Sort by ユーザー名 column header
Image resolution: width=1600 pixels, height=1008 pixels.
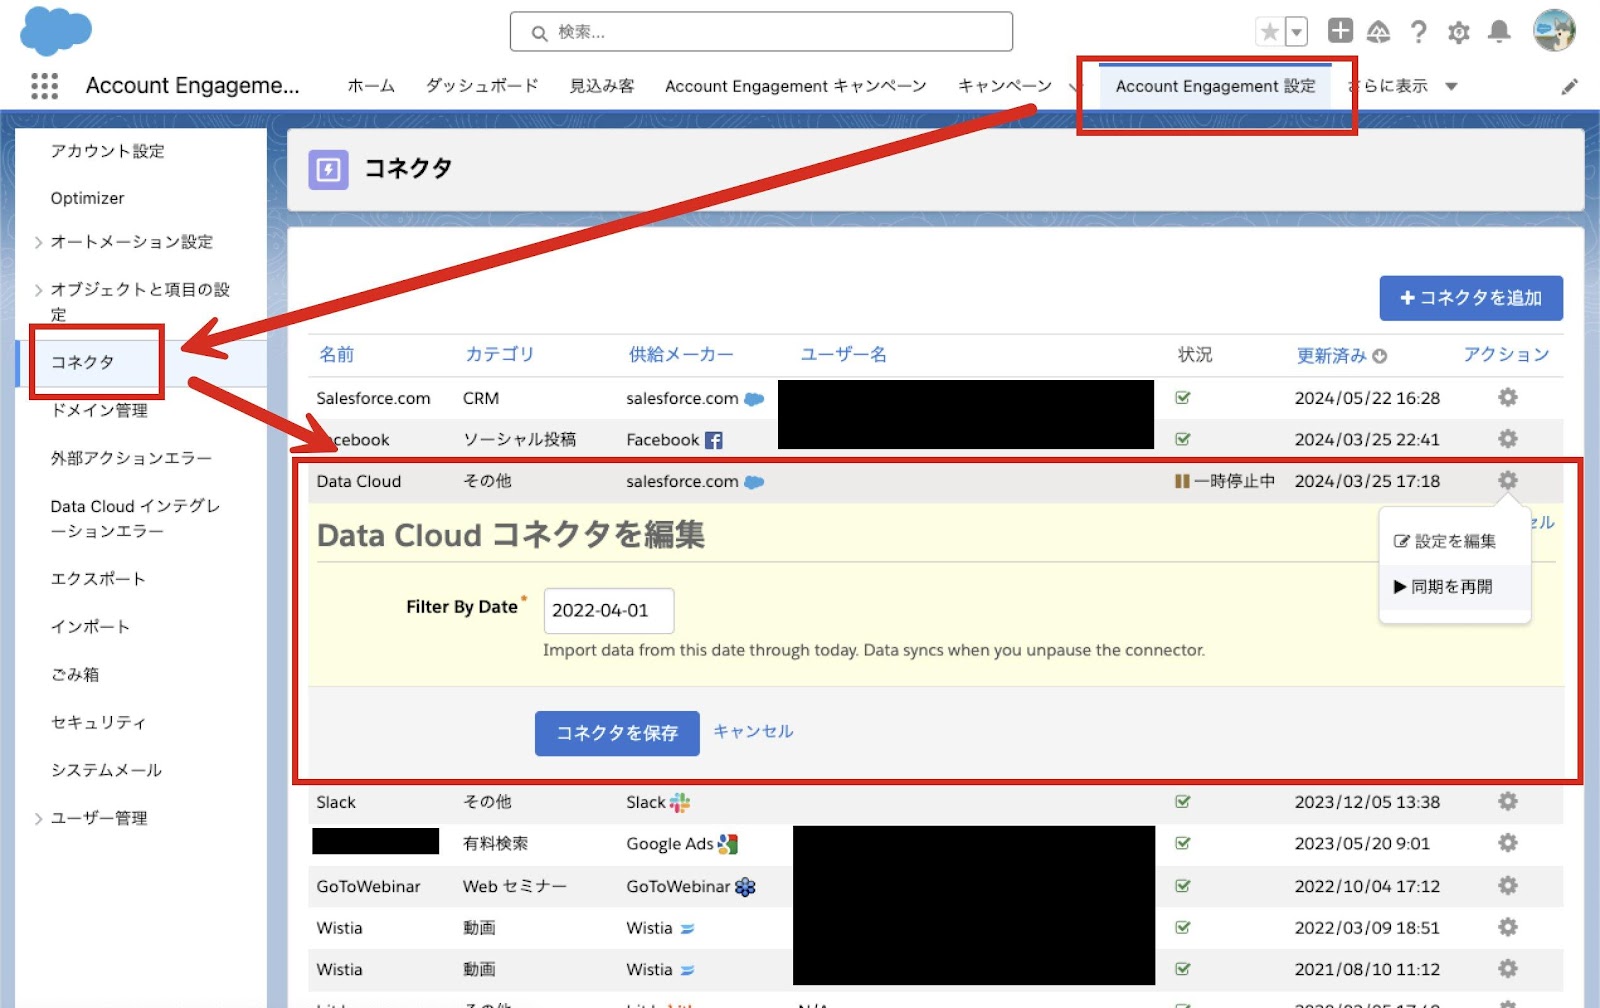(843, 355)
